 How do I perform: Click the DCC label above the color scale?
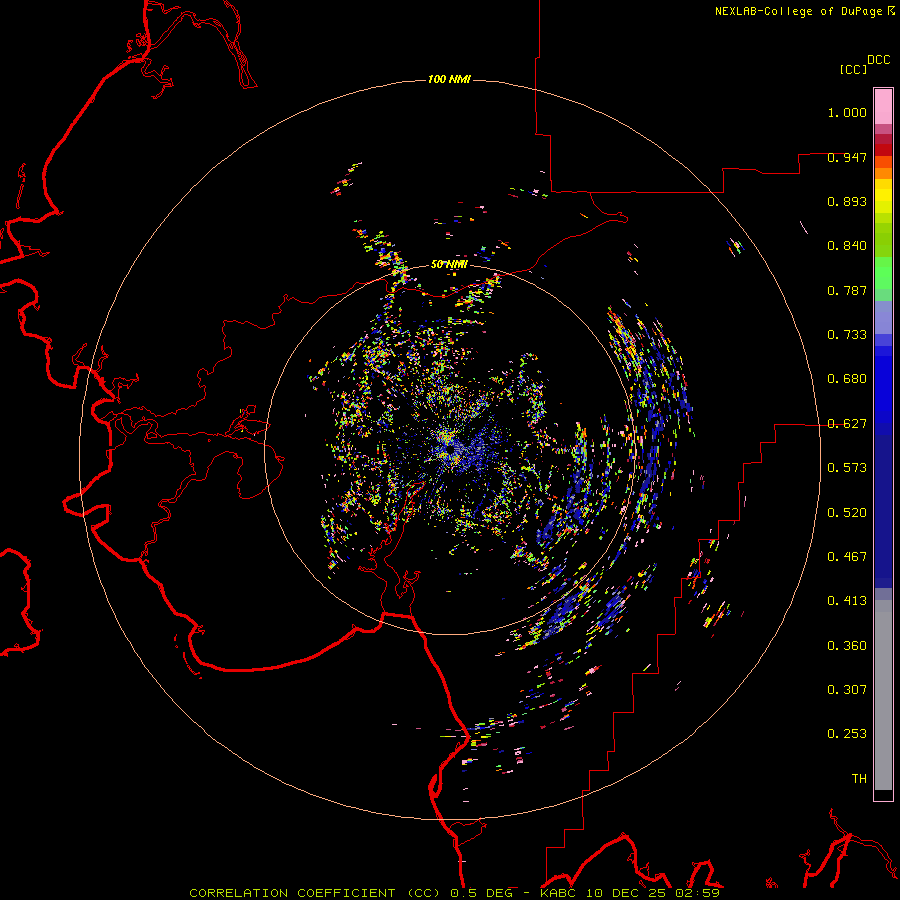coord(878,60)
